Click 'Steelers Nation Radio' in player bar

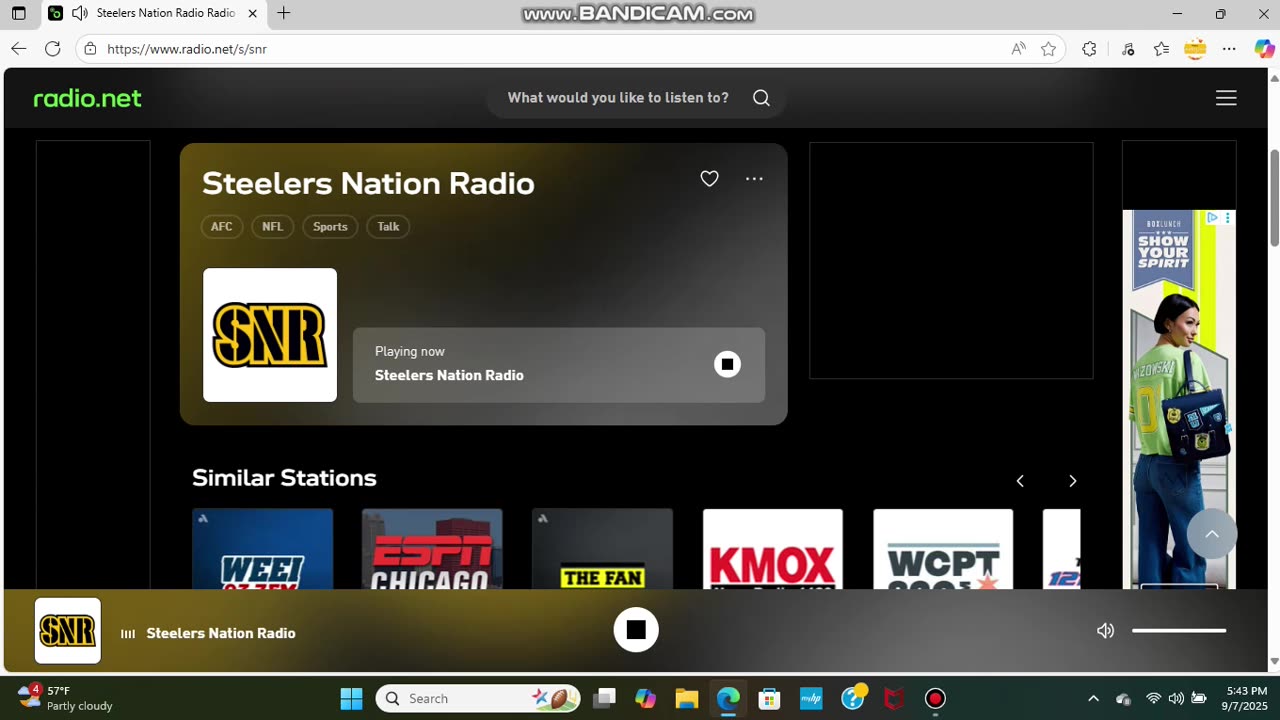(221, 633)
